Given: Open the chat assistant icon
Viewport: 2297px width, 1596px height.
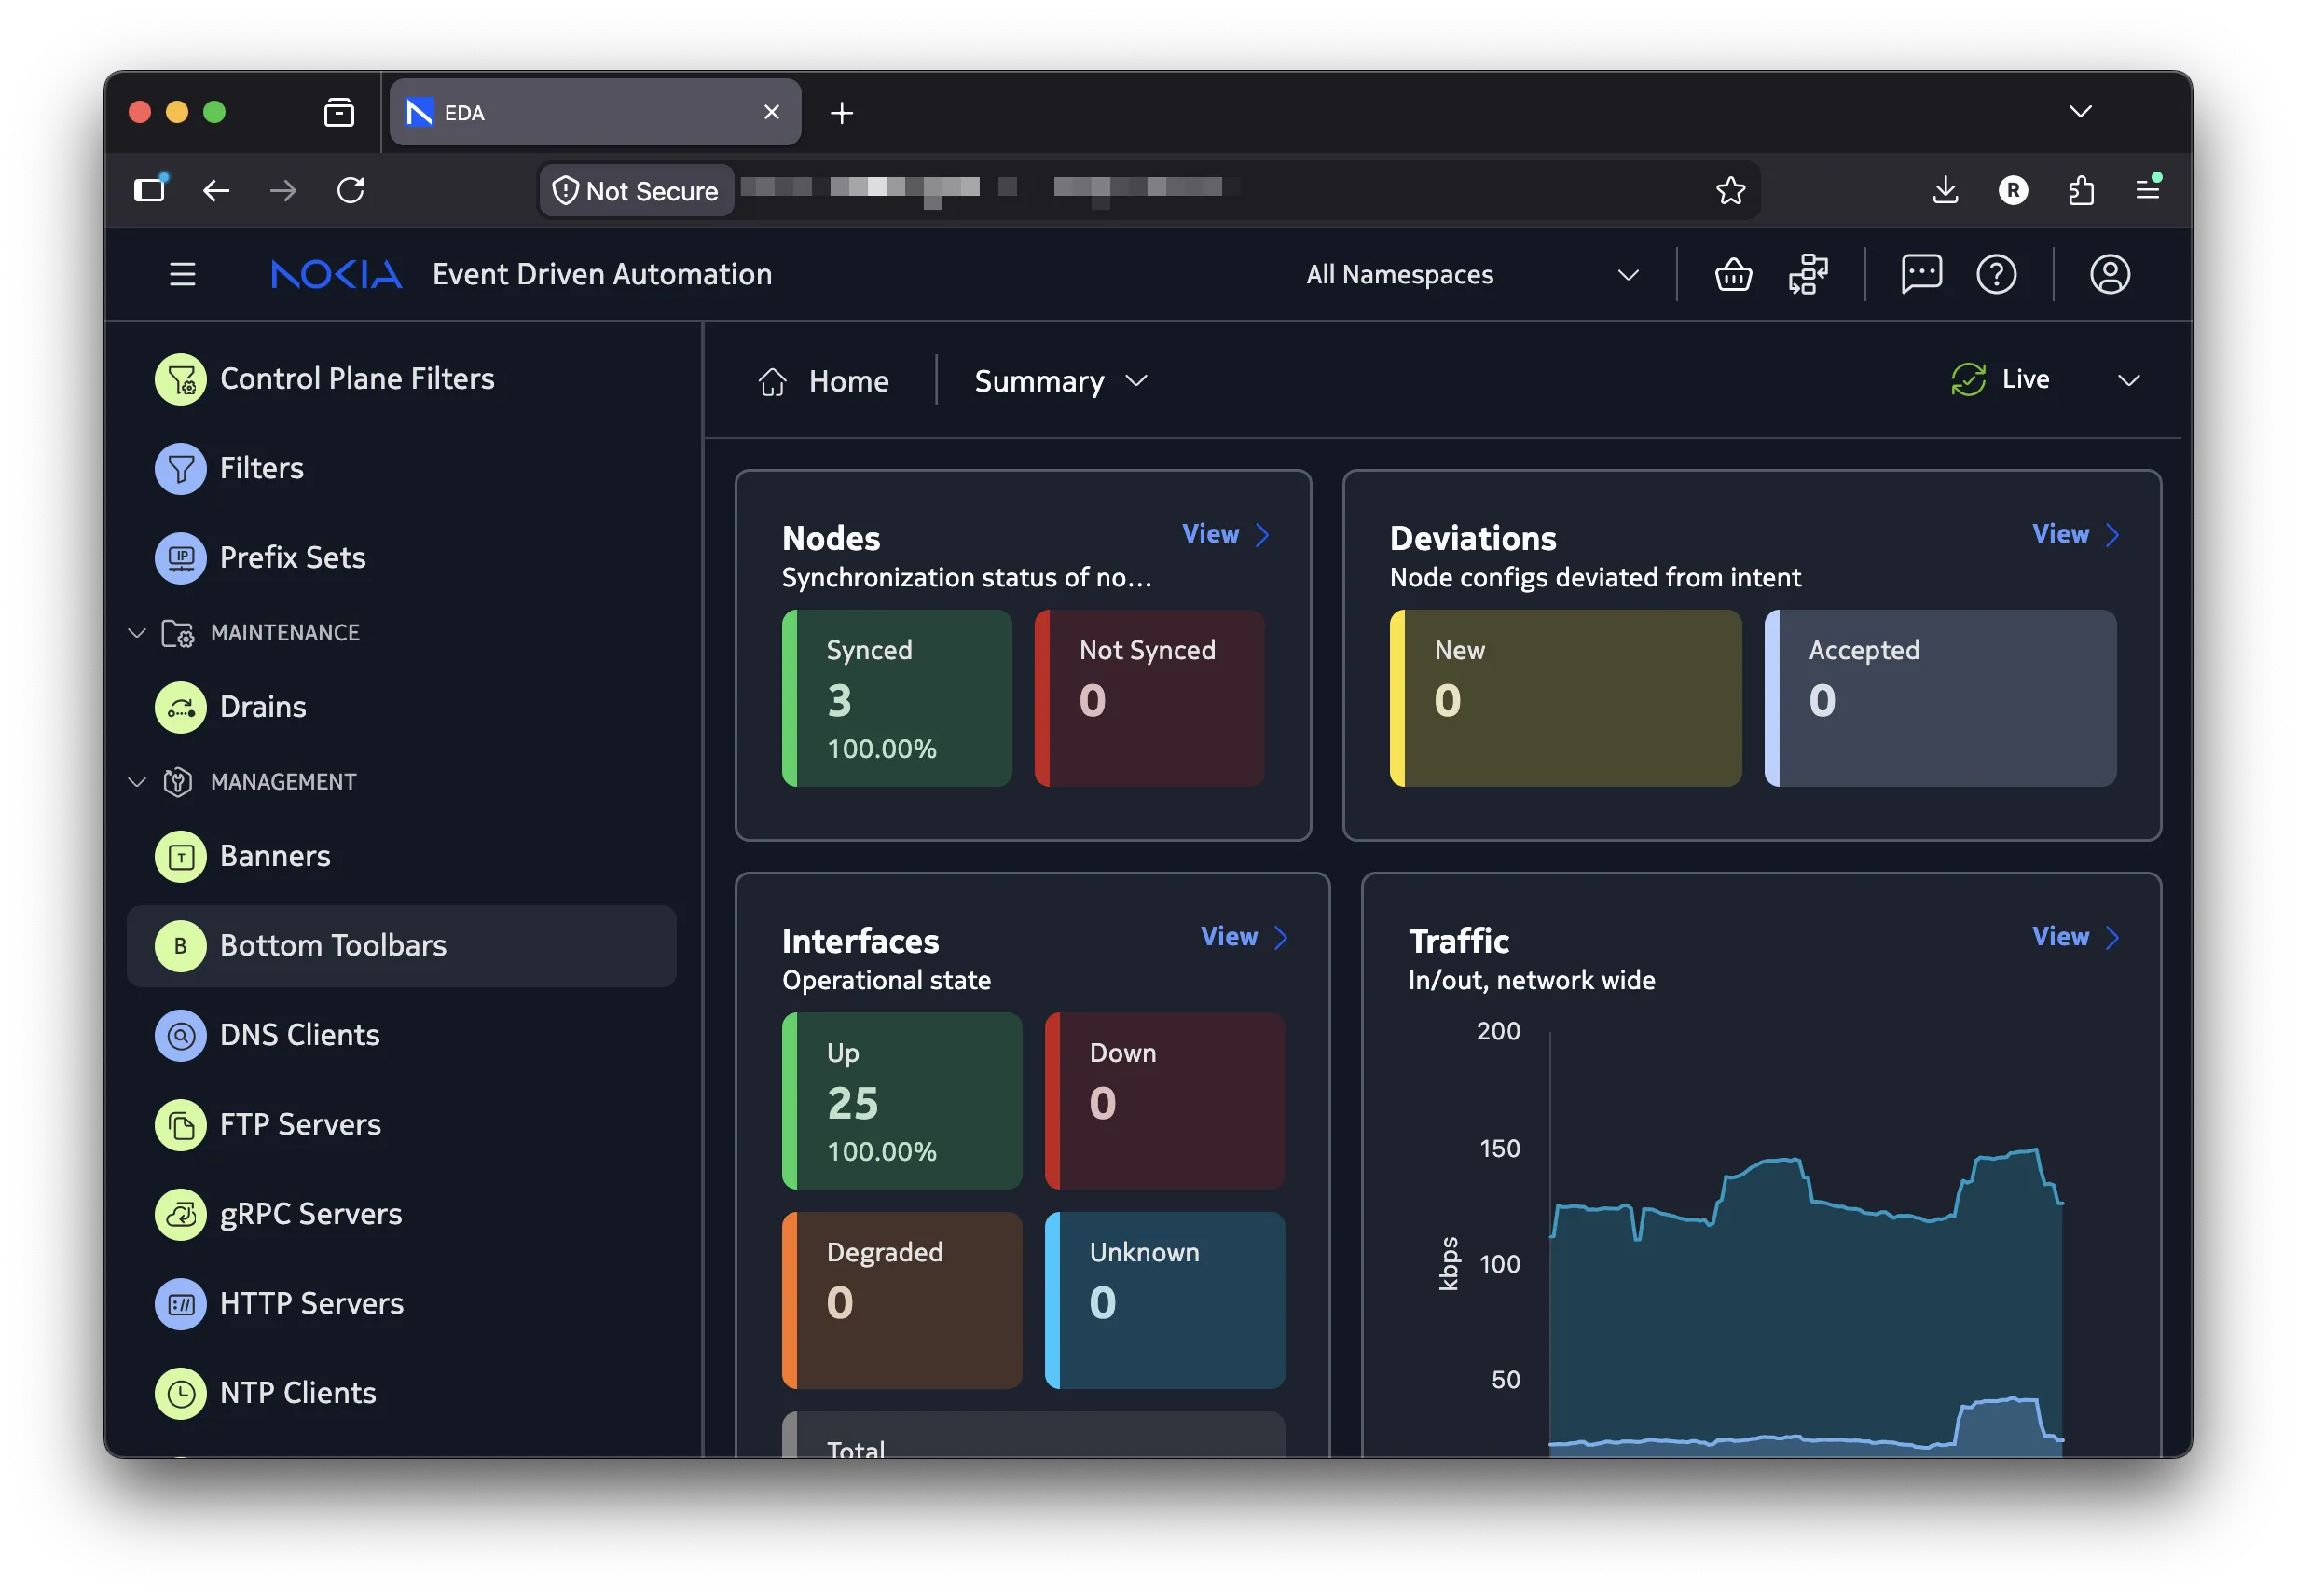Looking at the screenshot, I should [x=1921, y=274].
